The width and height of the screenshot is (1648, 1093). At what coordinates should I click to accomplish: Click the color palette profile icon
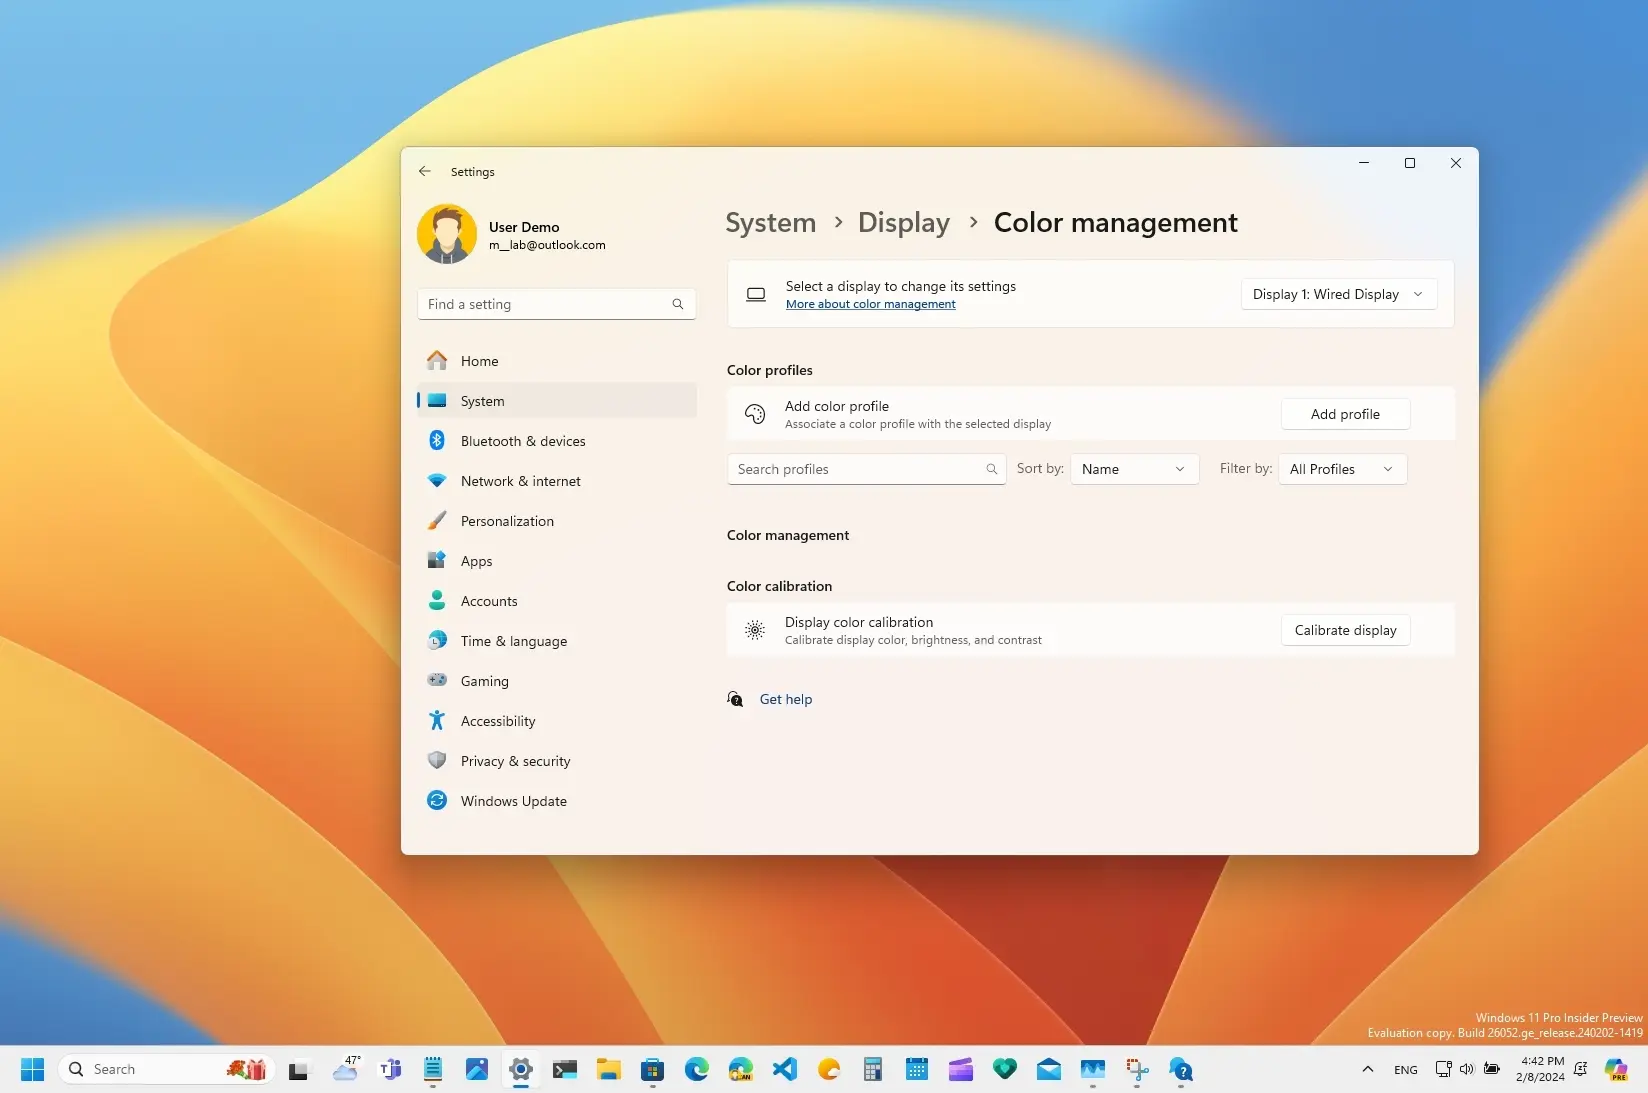[x=755, y=414]
